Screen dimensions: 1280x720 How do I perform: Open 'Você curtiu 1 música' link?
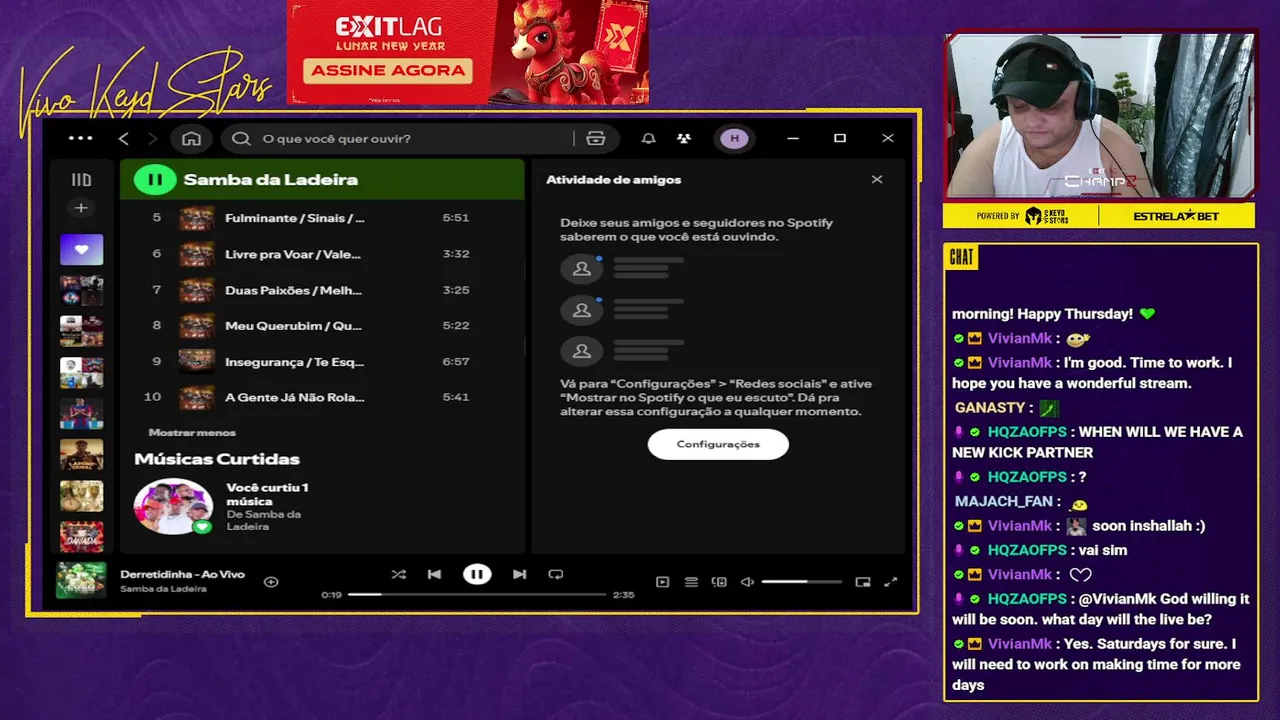[x=267, y=494]
